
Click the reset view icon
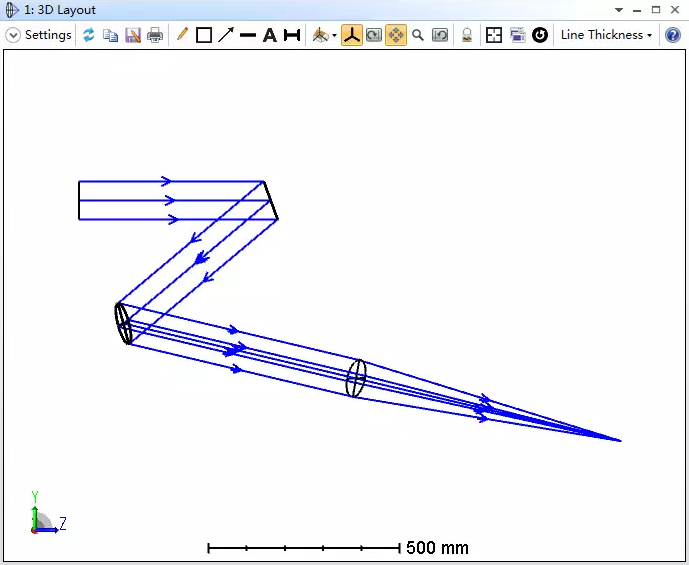[440, 35]
